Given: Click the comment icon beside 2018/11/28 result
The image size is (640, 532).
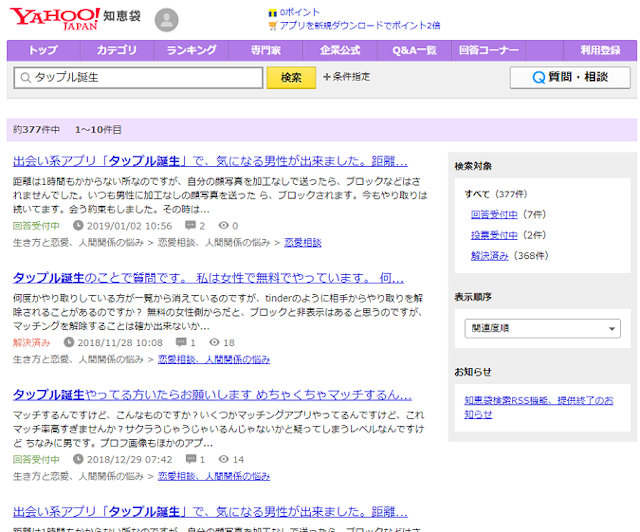Looking at the screenshot, I should (x=181, y=342).
